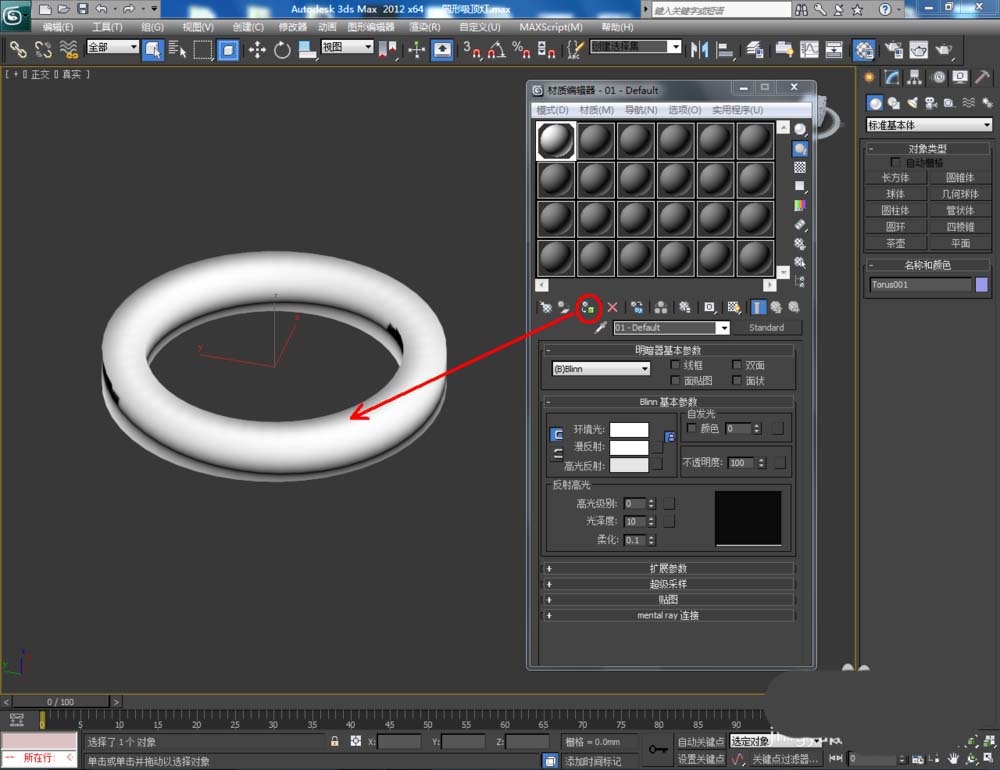The width and height of the screenshot is (1000, 770).
Task: Click Select by Name icon
Action: pos(177,50)
